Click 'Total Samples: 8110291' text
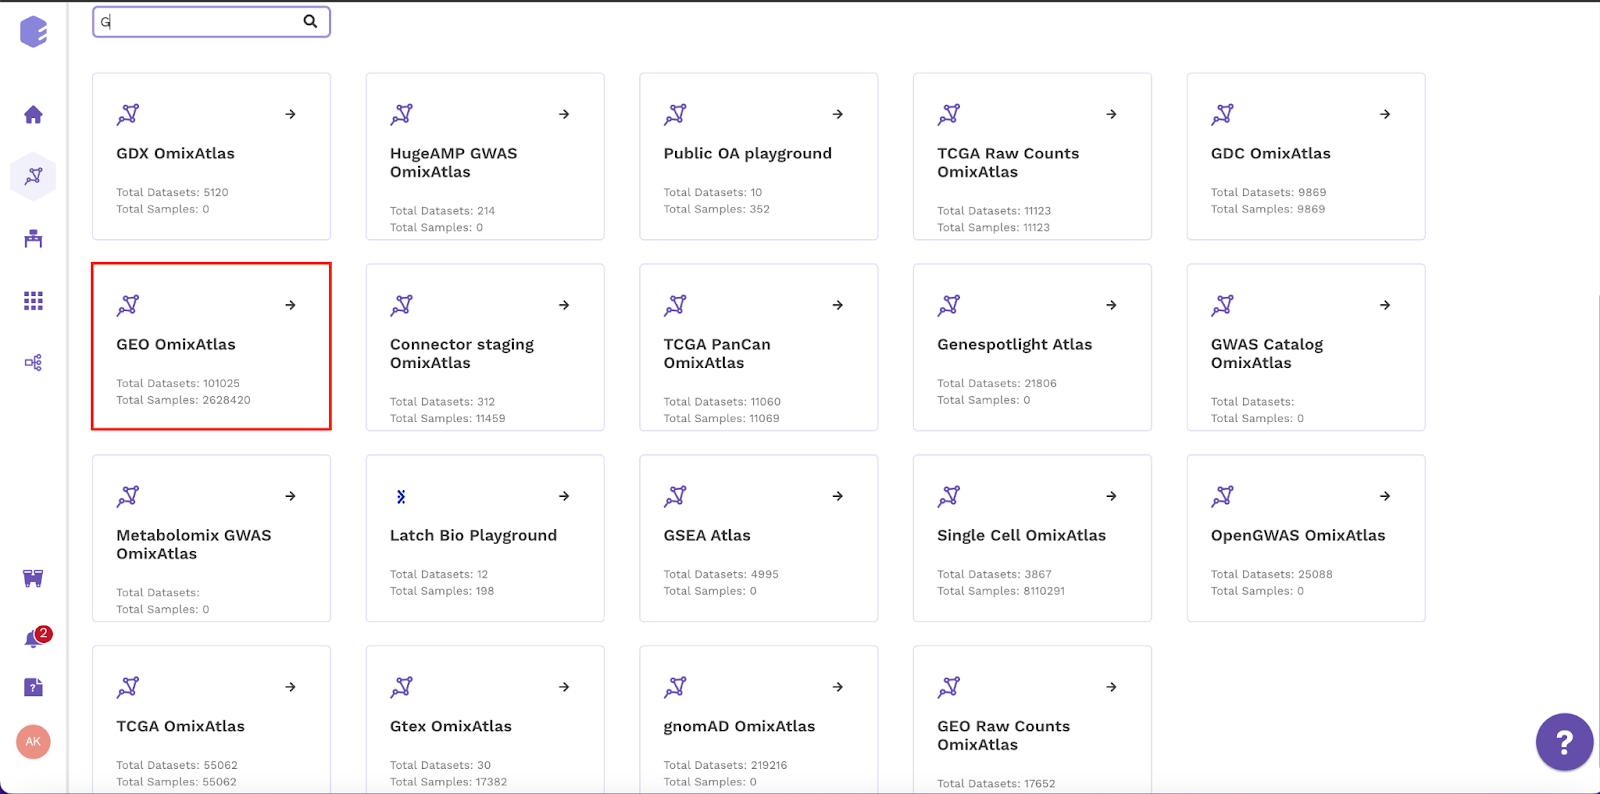The height and width of the screenshot is (794, 1600). (1001, 591)
